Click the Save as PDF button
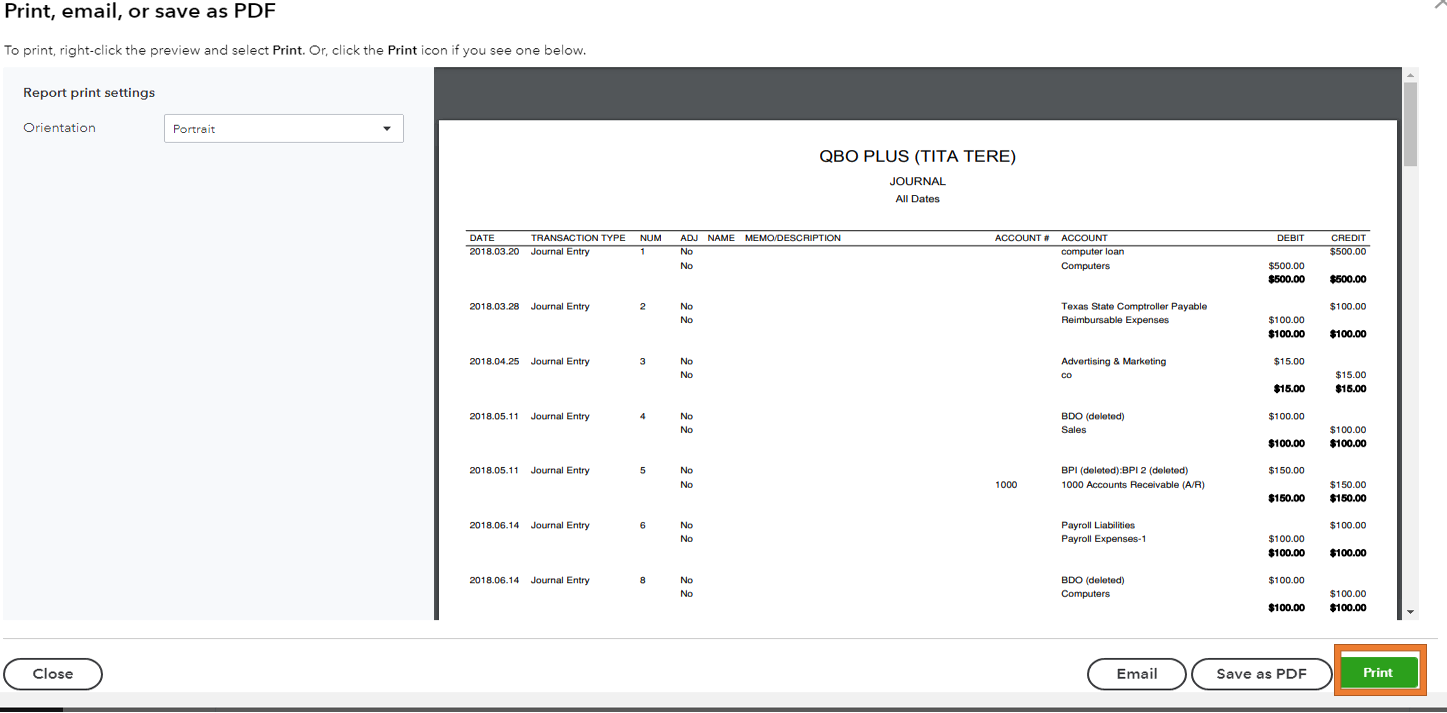The width and height of the screenshot is (1447, 713). click(x=1261, y=674)
